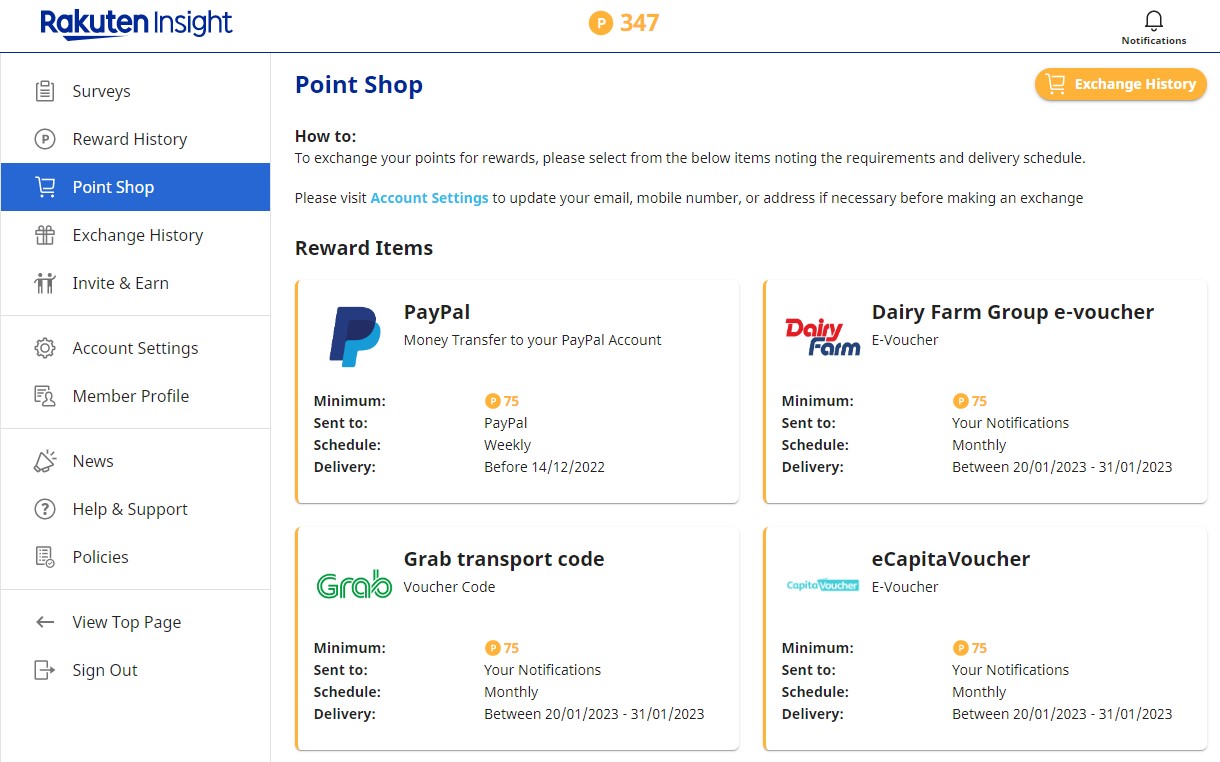Go to Policies in the sidebar
Viewport: 1220px width, 762px height.
point(100,557)
